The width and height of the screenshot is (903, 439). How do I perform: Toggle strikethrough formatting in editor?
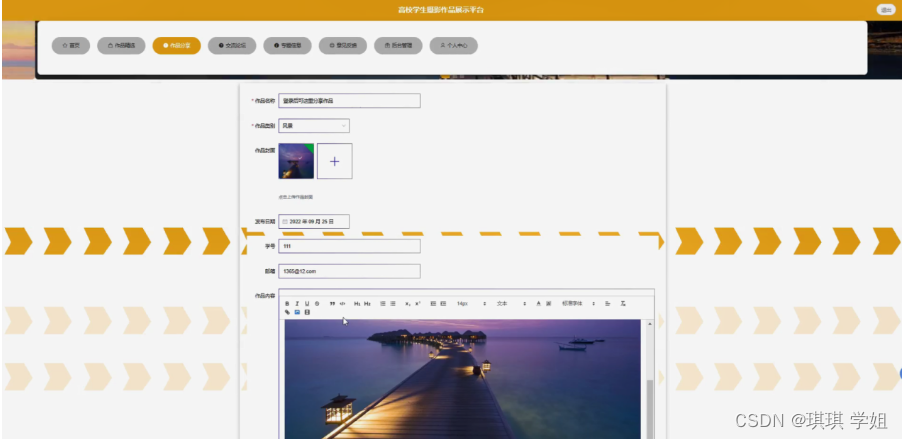click(x=317, y=304)
